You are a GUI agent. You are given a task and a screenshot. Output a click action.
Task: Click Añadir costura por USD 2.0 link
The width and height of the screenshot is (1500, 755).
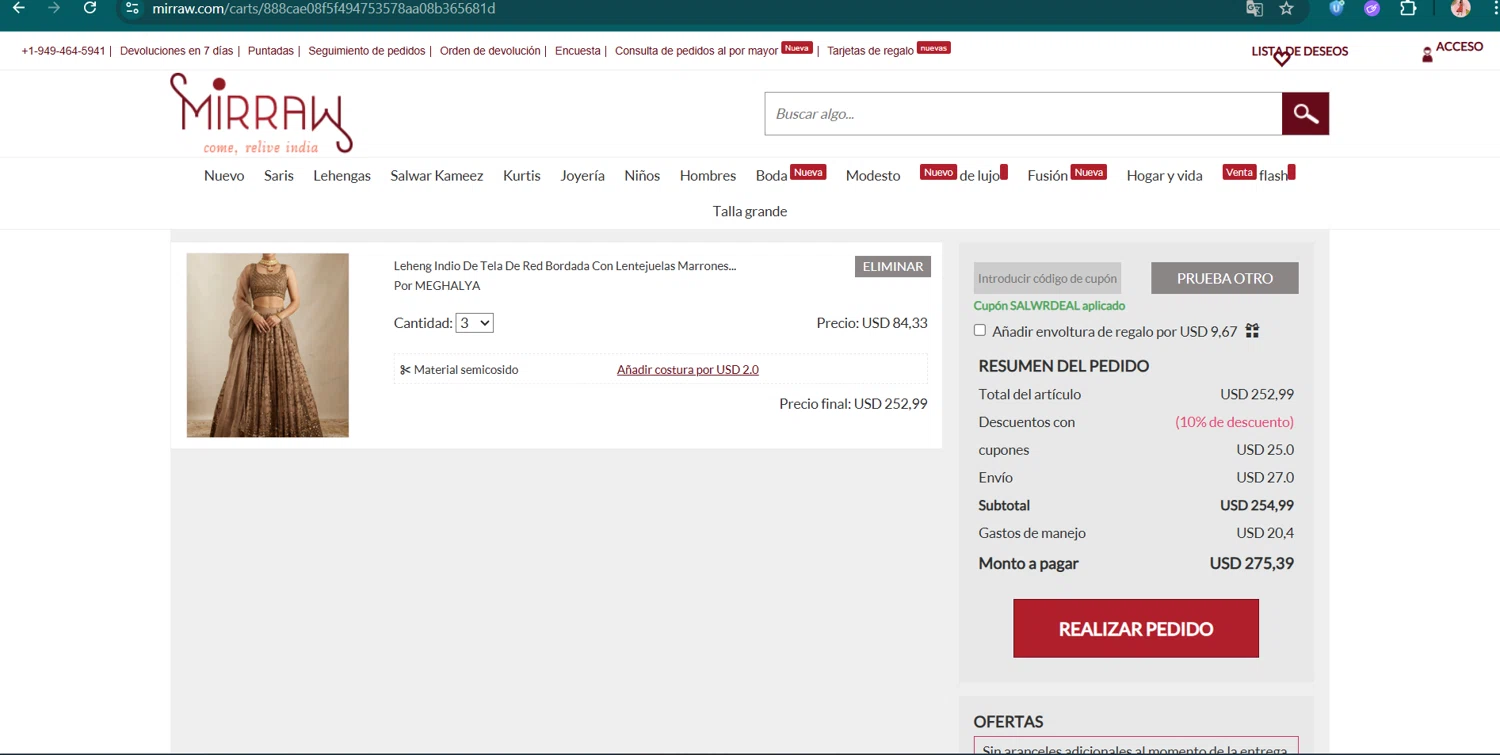(x=688, y=370)
